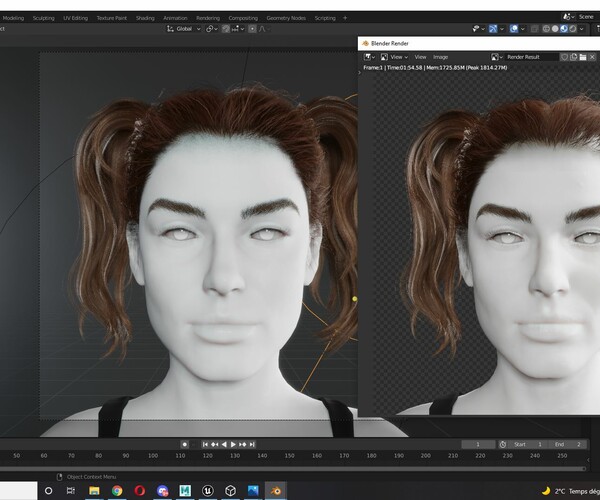The width and height of the screenshot is (600, 500).
Task: Switch to Texture Paint workspace
Action: (111, 18)
